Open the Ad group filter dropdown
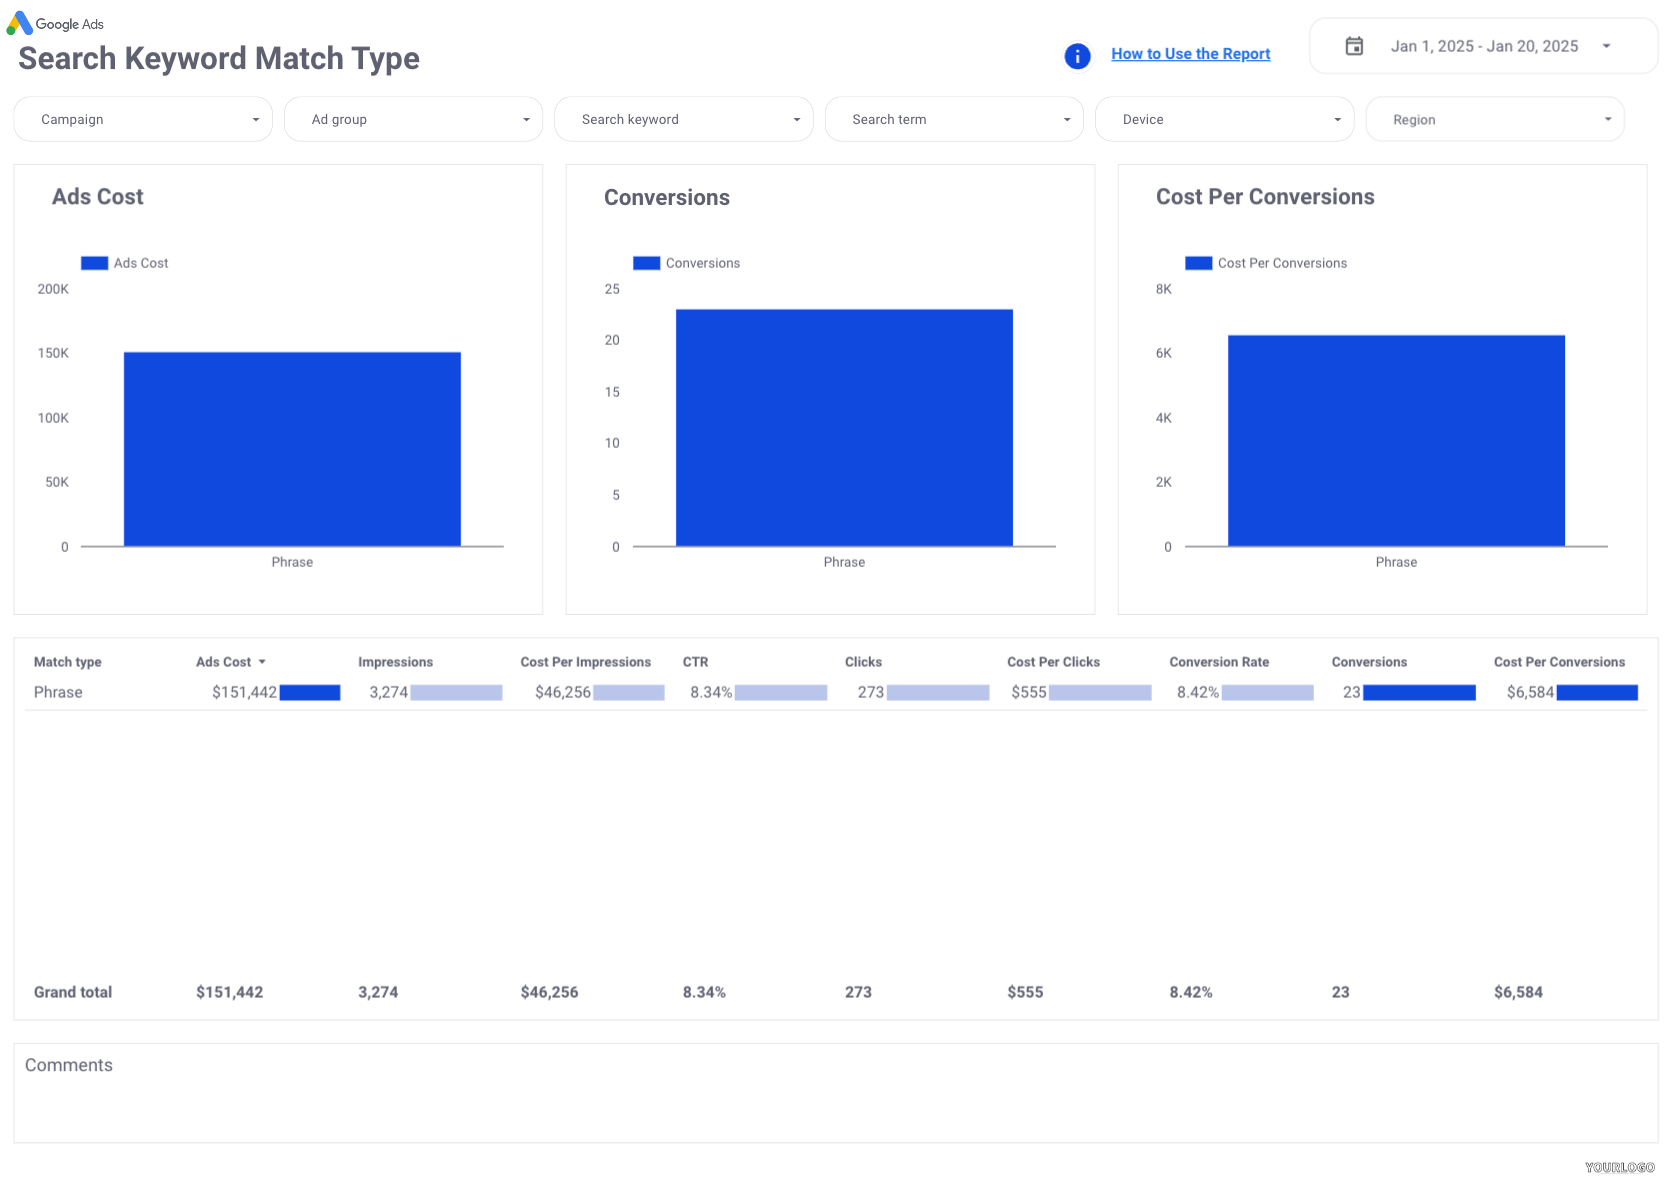This screenshot has height=1184, width=1674. [x=413, y=119]
